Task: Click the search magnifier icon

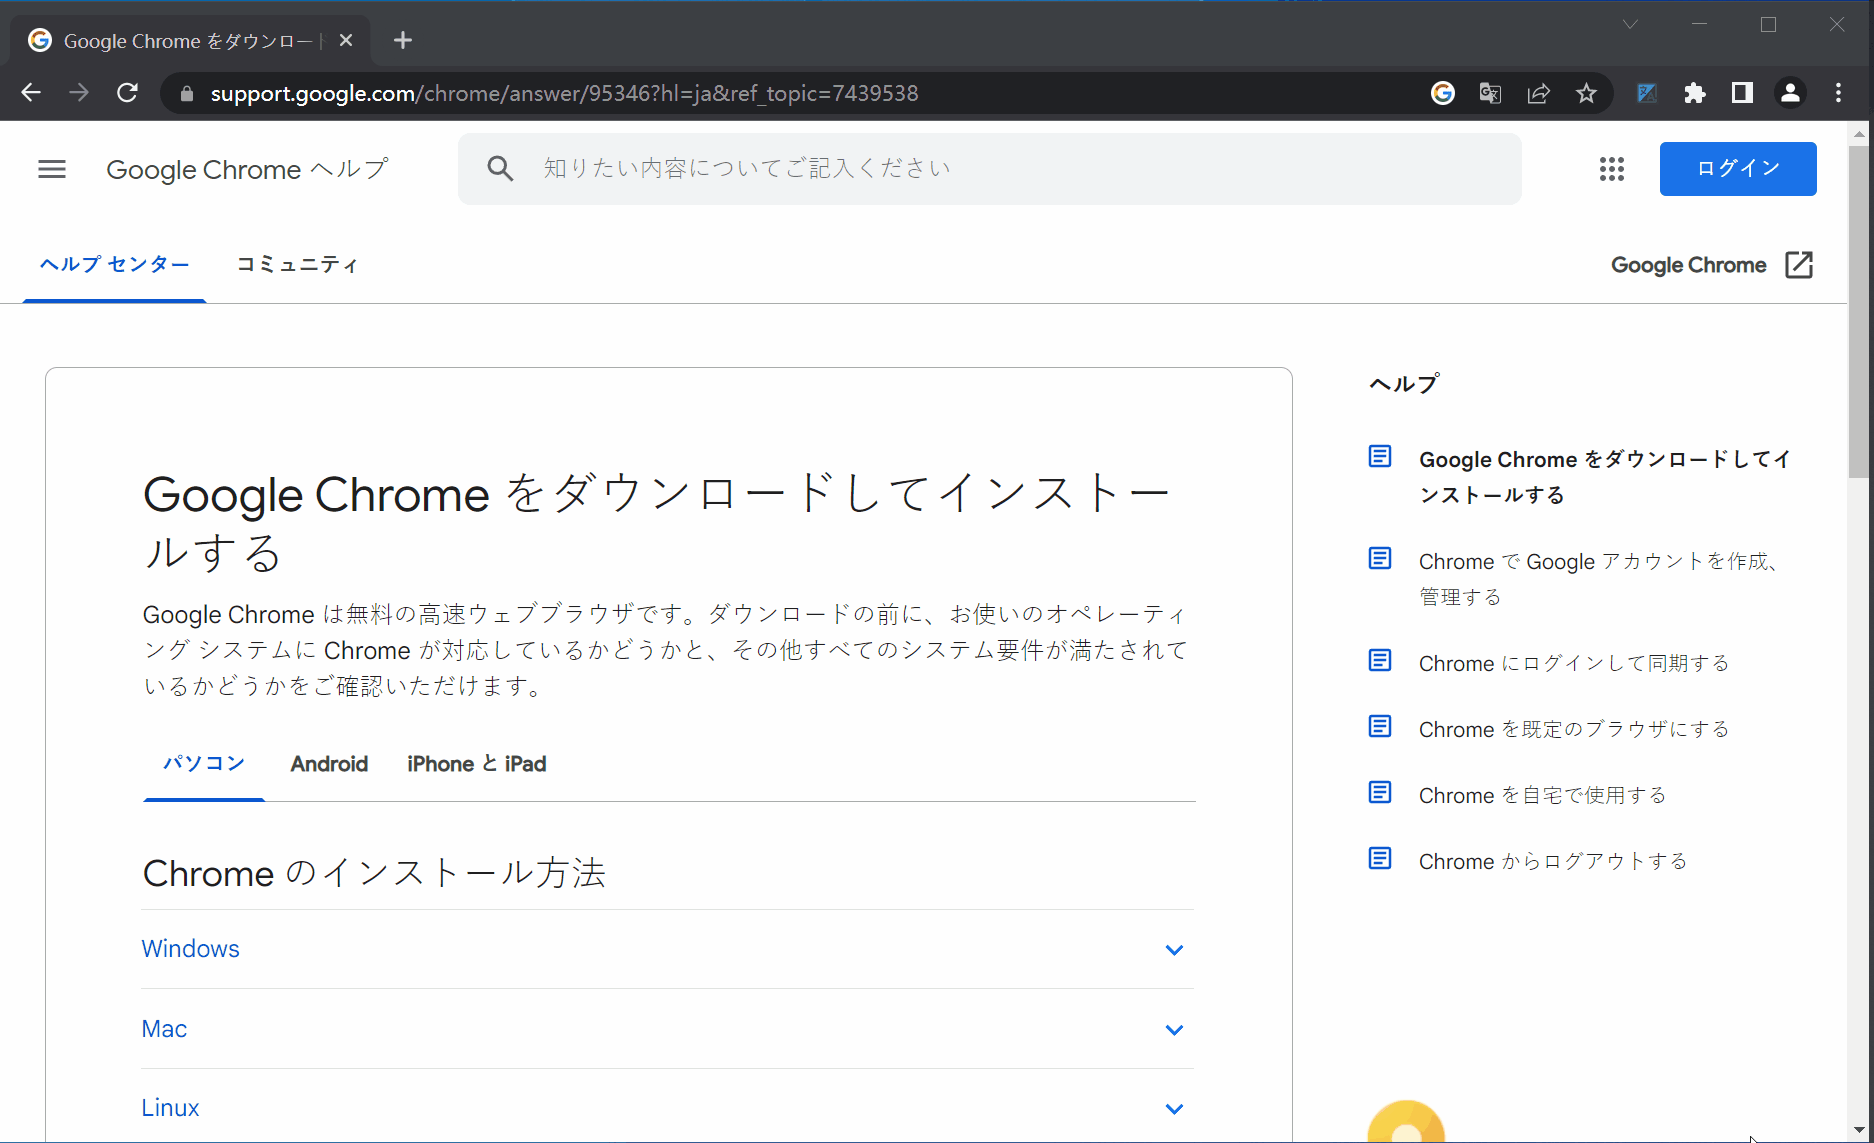Action: [x=500, y=168]
